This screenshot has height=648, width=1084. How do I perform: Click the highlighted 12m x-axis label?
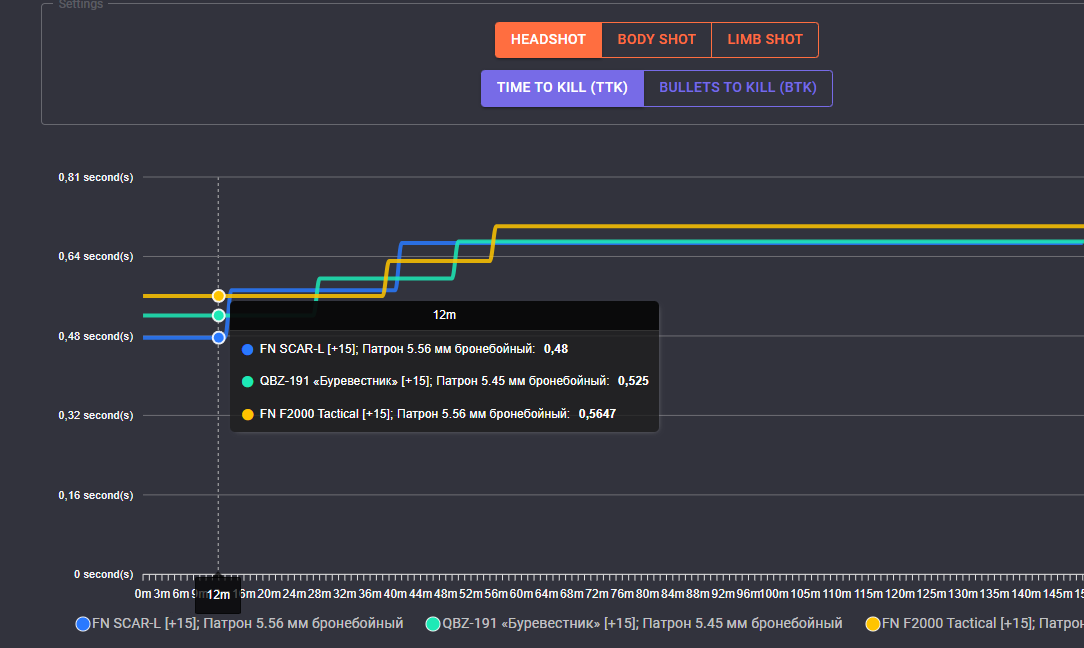coord(218,595)
